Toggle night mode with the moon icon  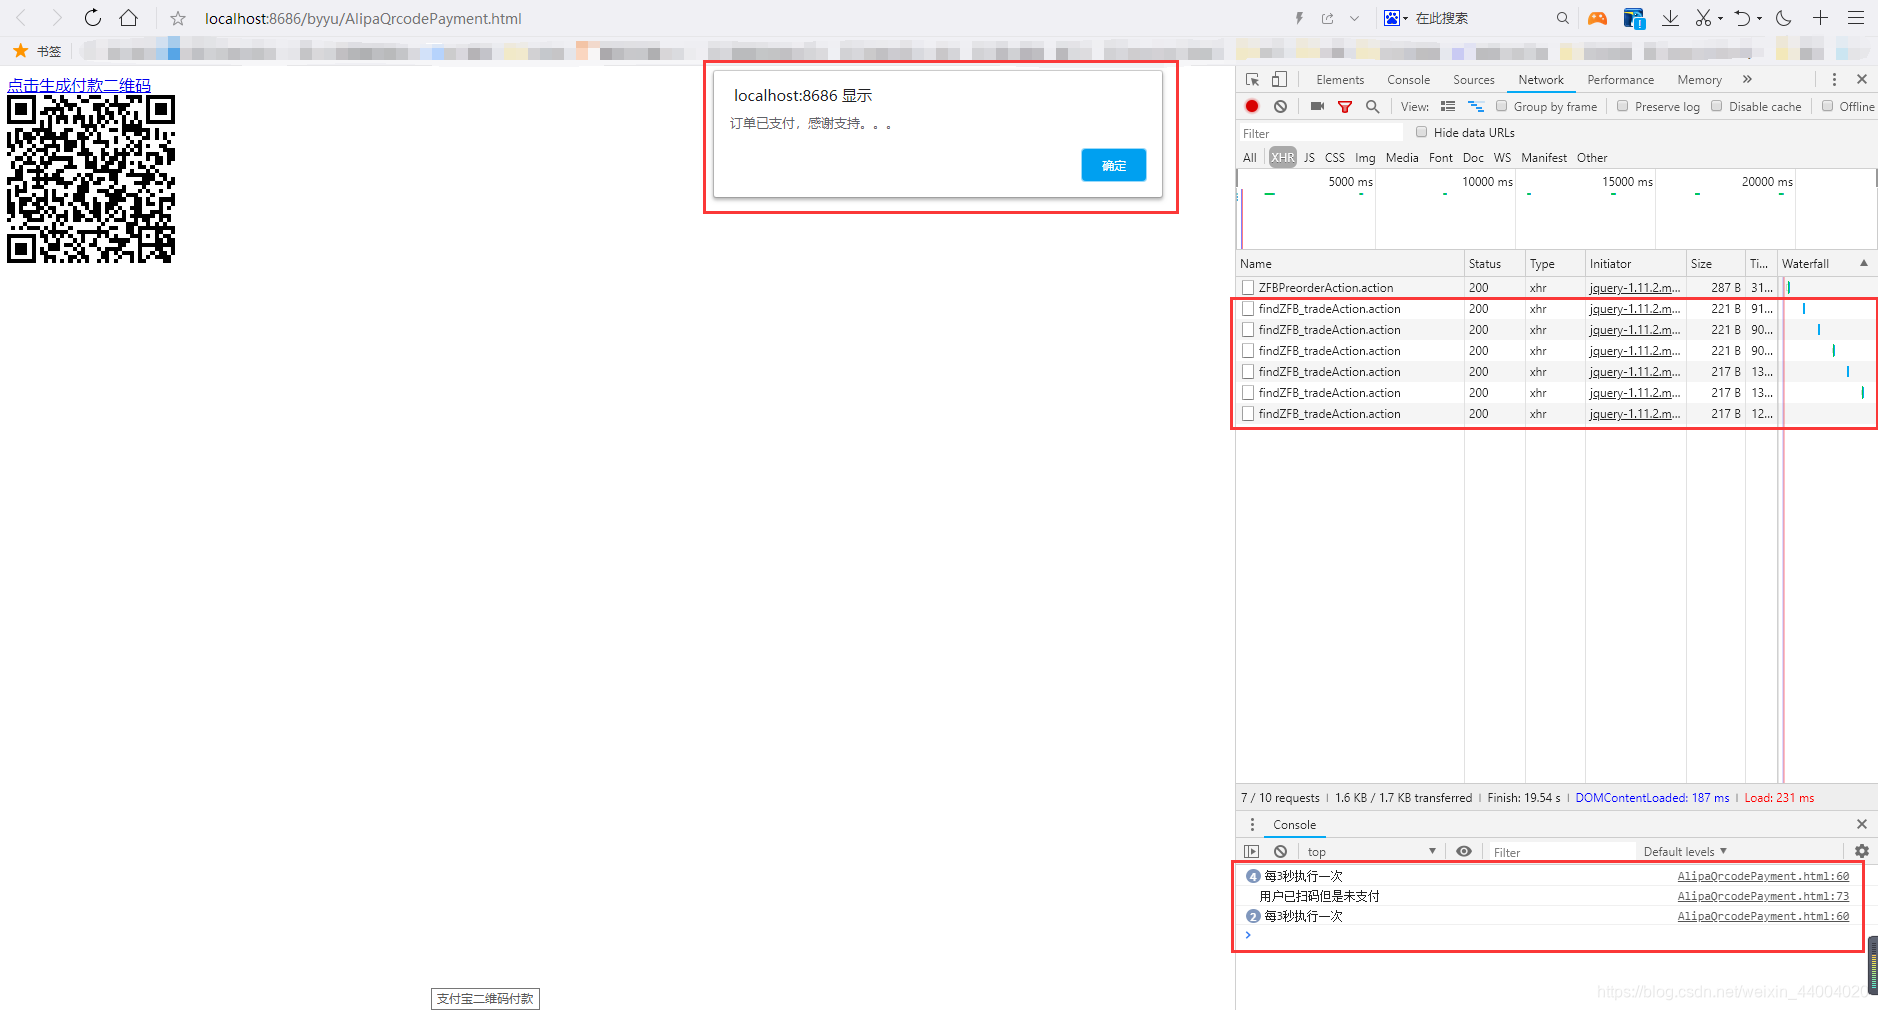[x=1784, y=18]
